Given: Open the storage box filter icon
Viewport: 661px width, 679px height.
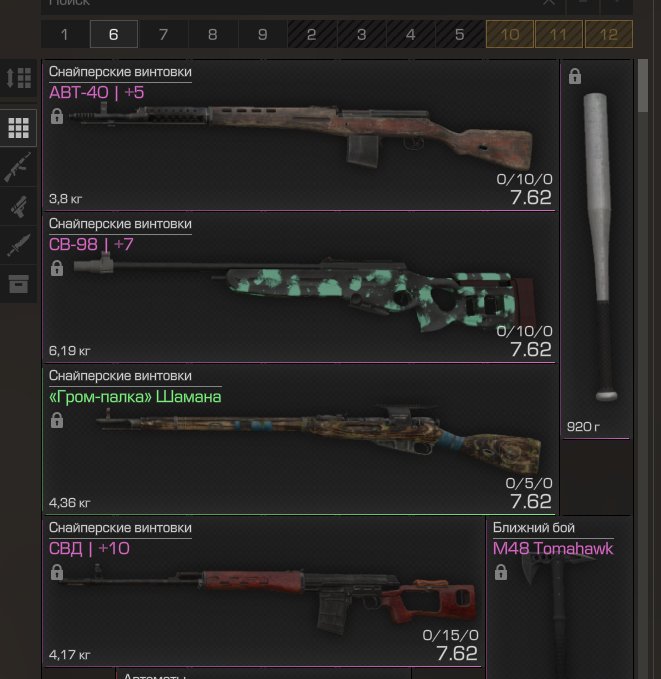Looking at the screenshot, I should [18, 284].
